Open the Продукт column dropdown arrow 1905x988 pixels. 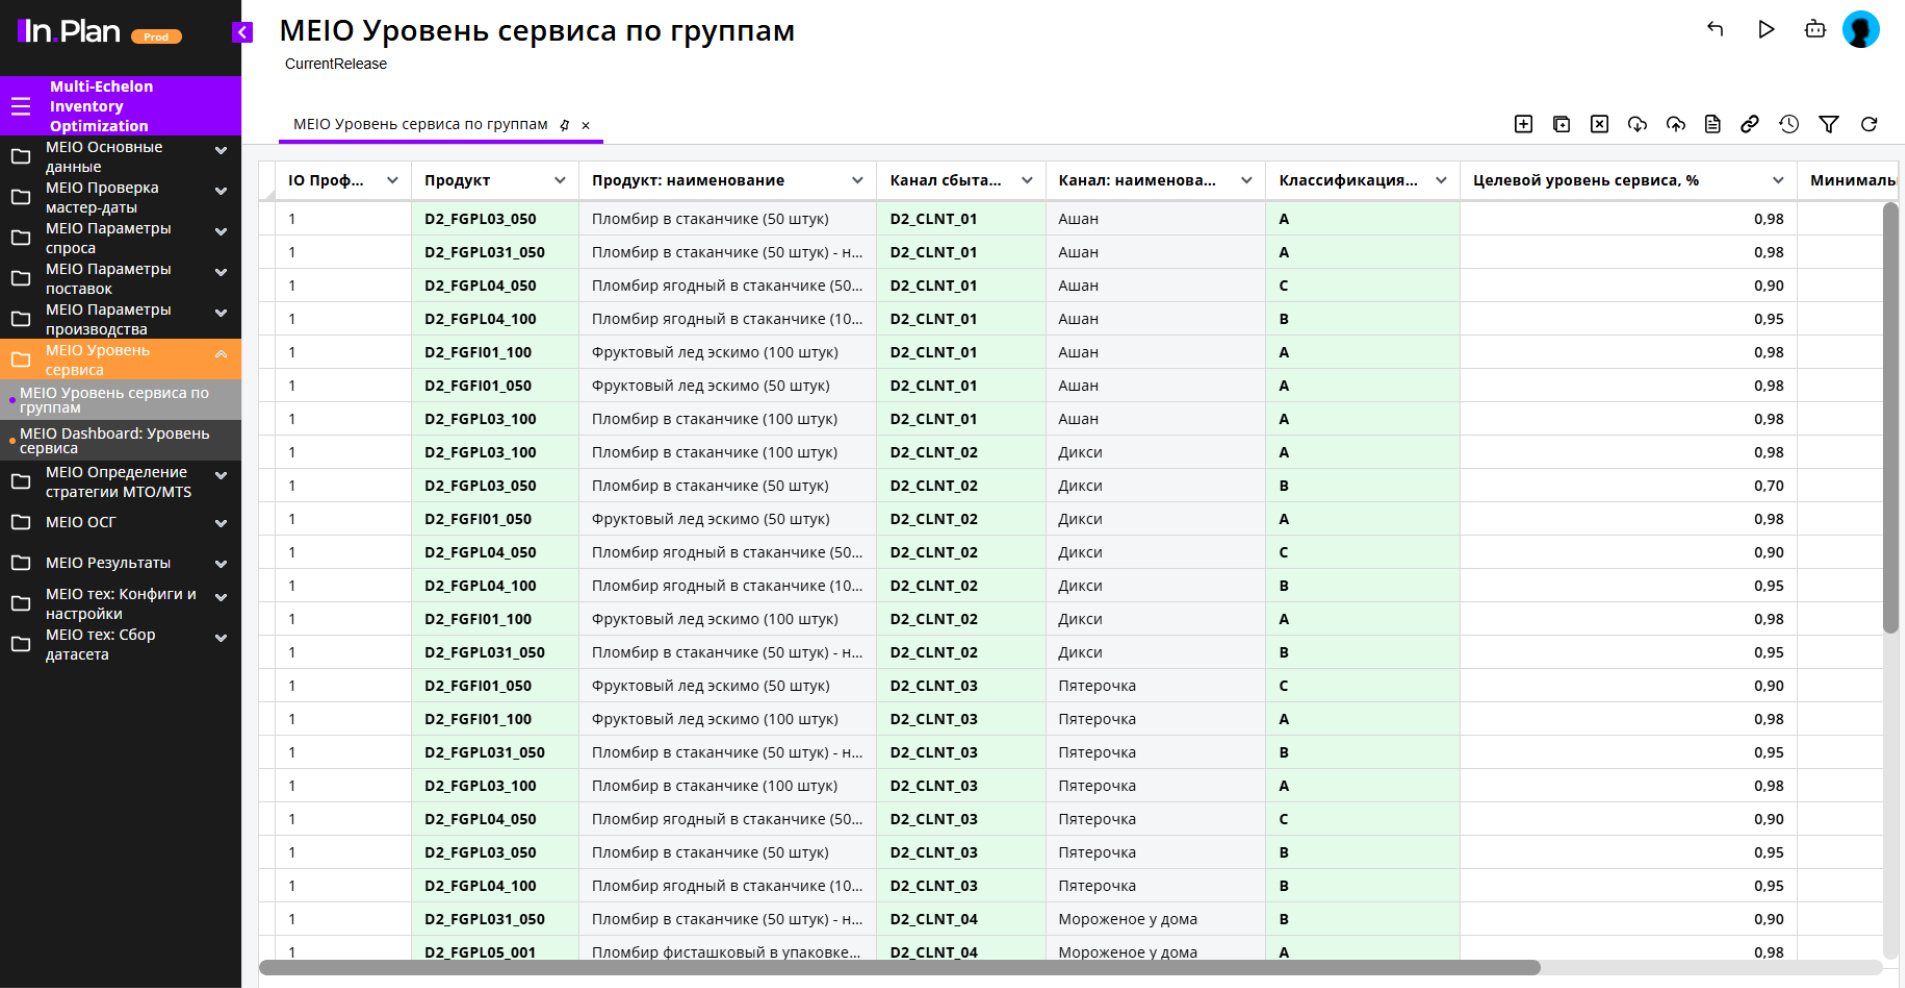pos(559,181)
